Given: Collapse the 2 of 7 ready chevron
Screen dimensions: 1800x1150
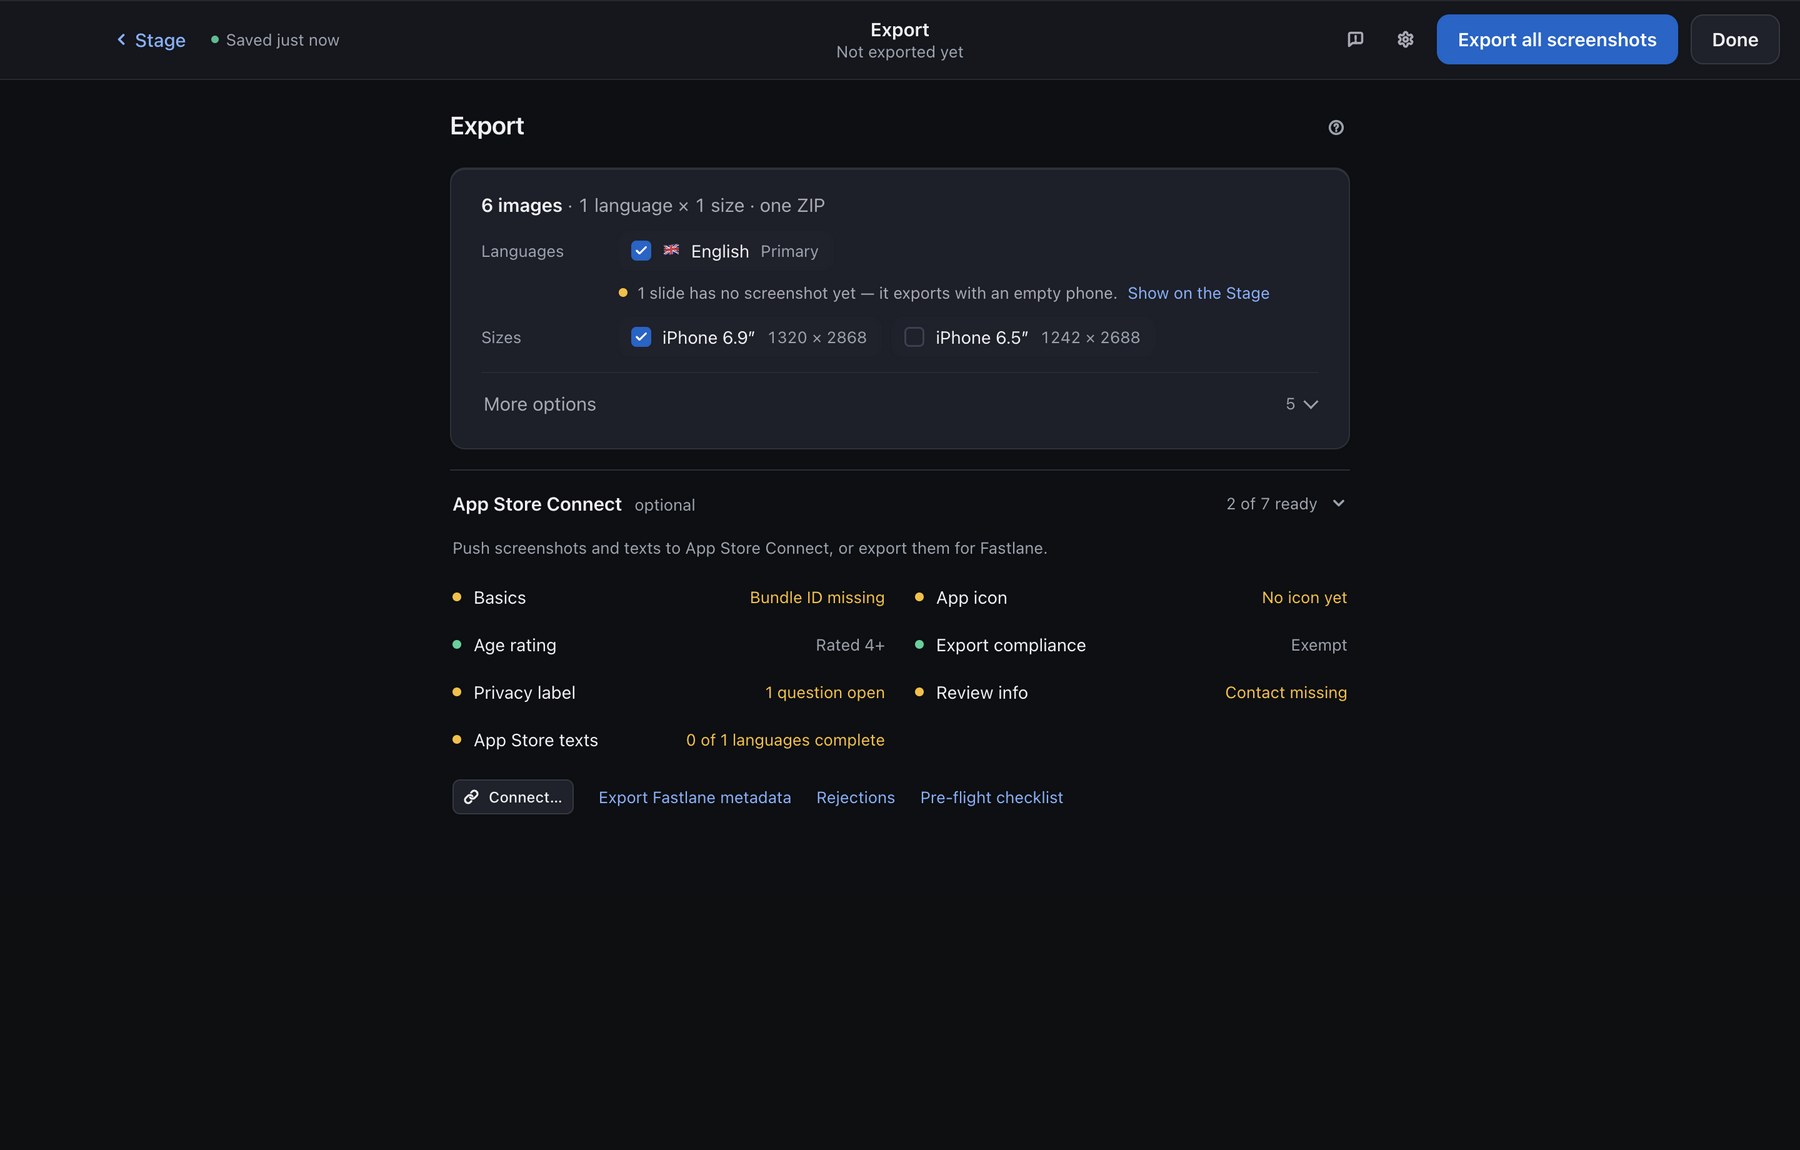Looking at the screenshot, I should [1339, 503].
